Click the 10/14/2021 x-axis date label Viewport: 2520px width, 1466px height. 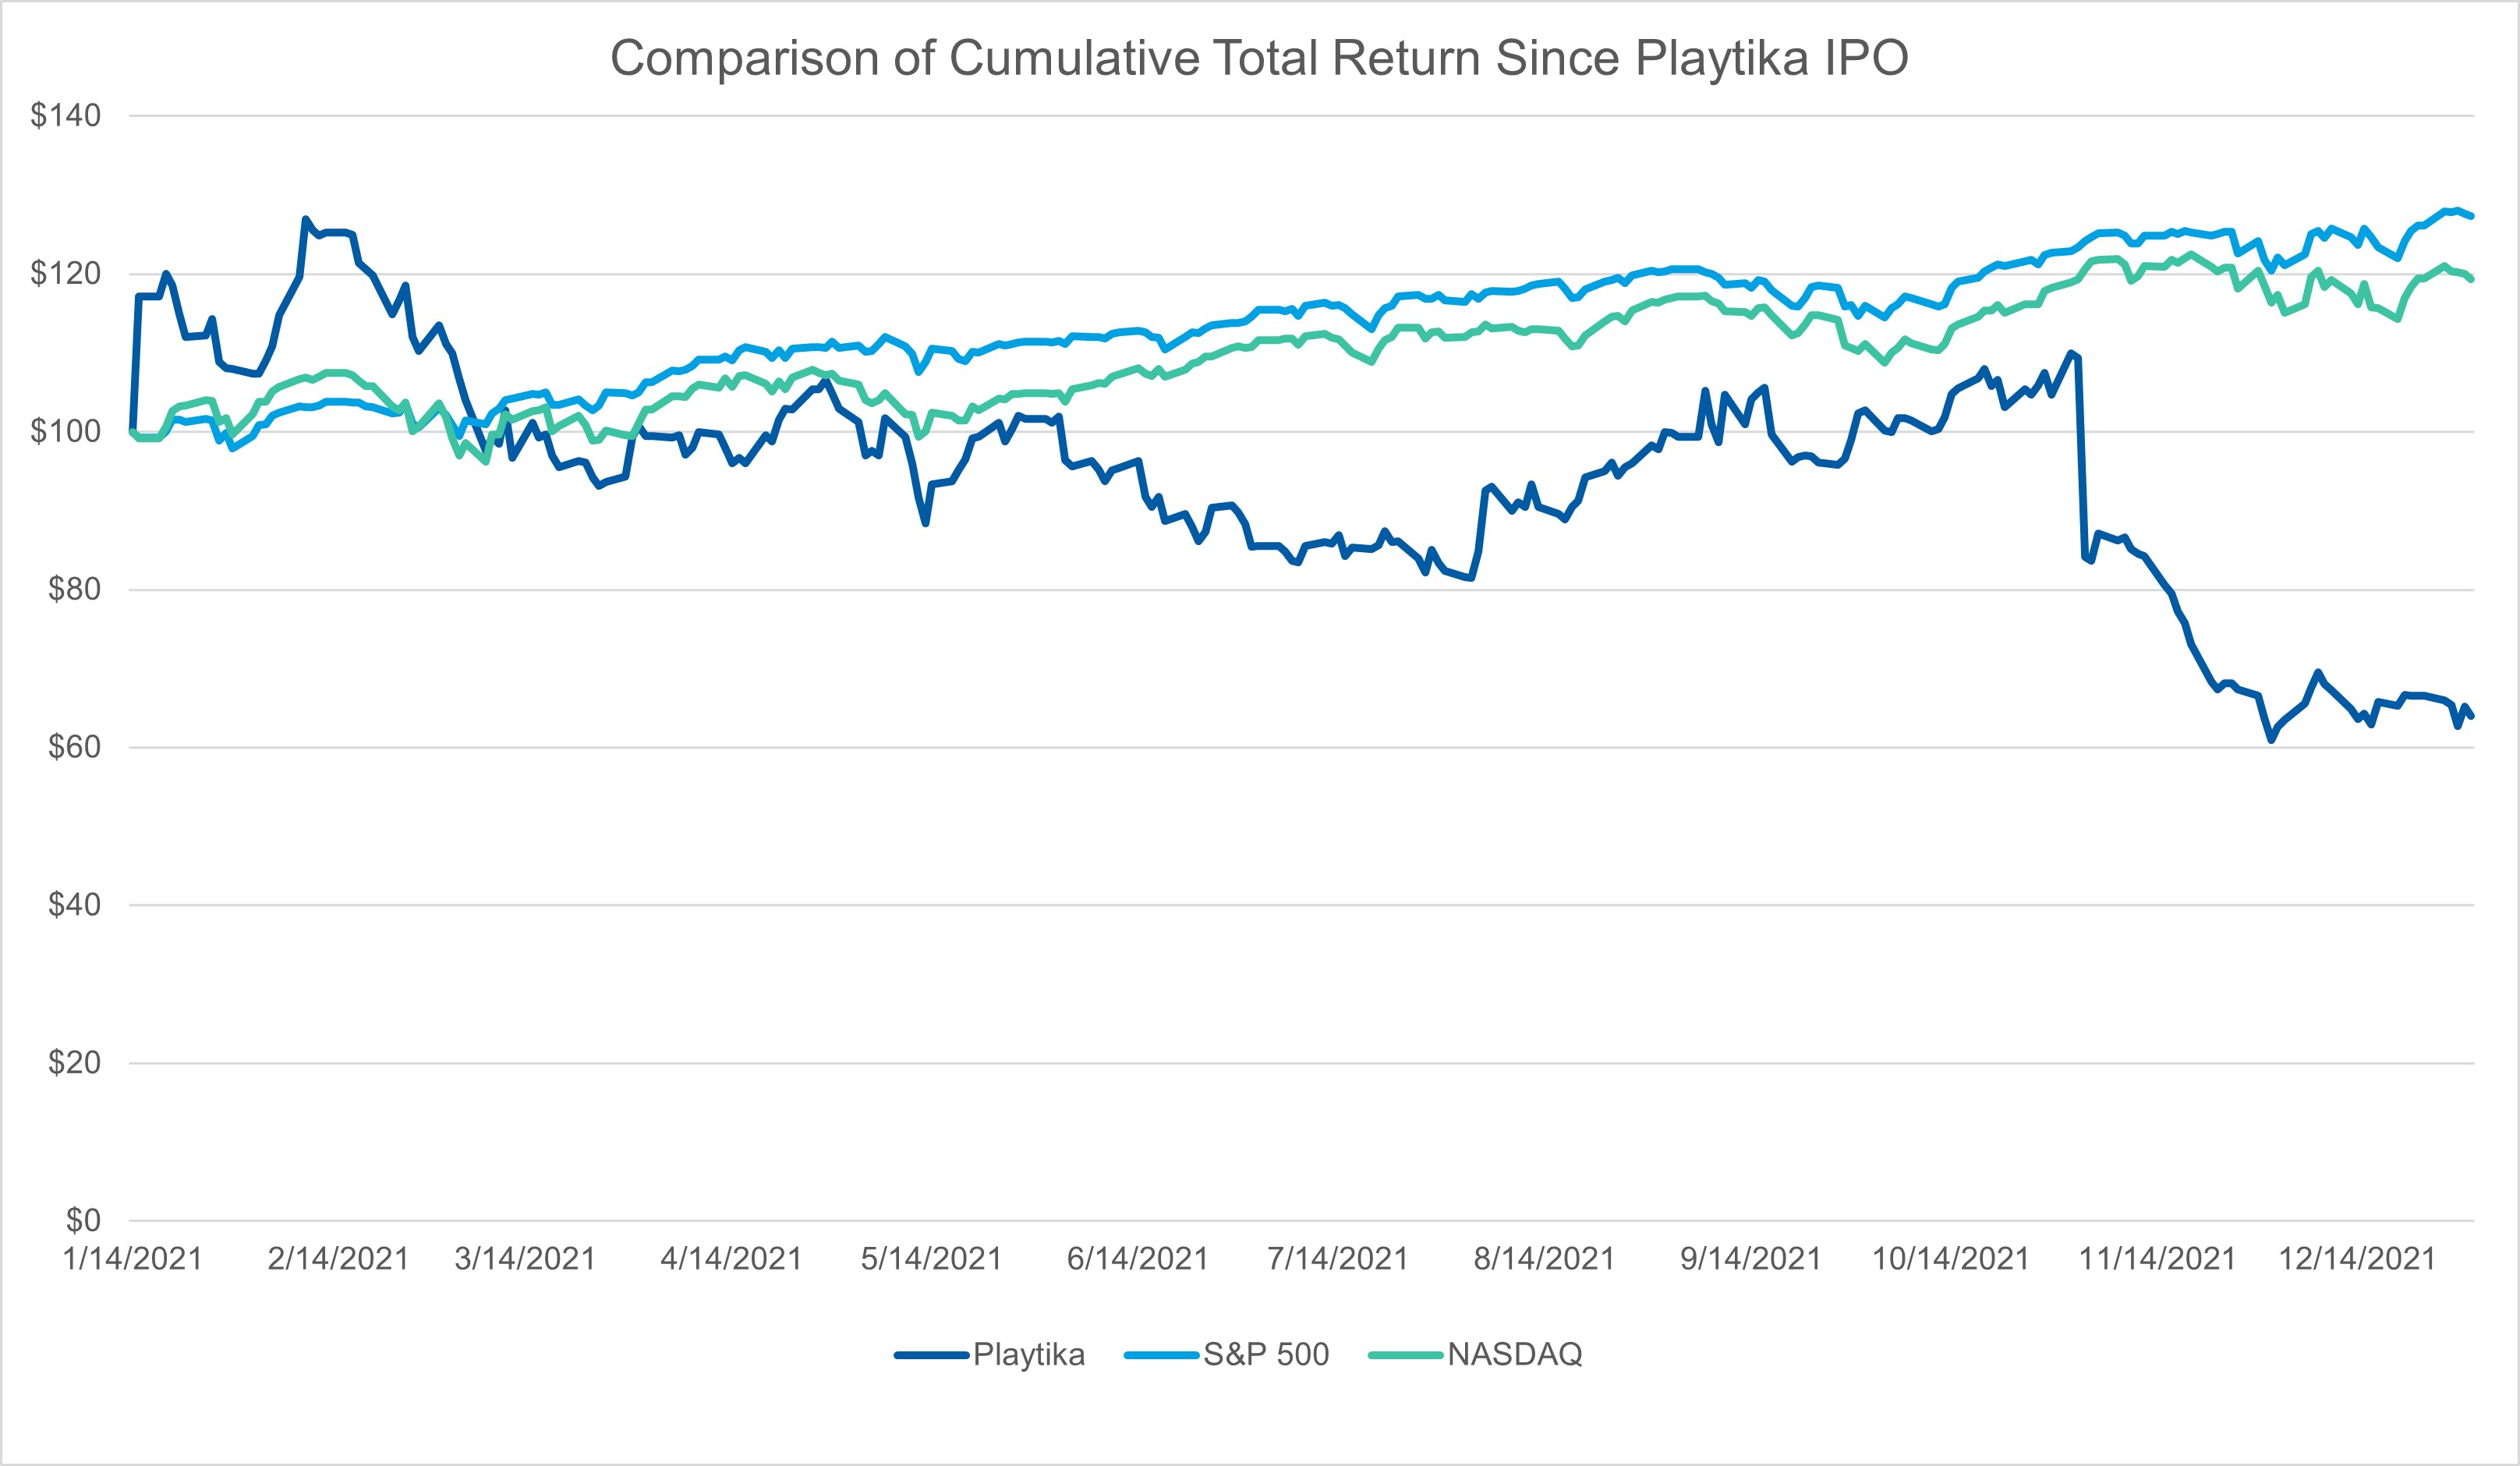(1950, 1259)
